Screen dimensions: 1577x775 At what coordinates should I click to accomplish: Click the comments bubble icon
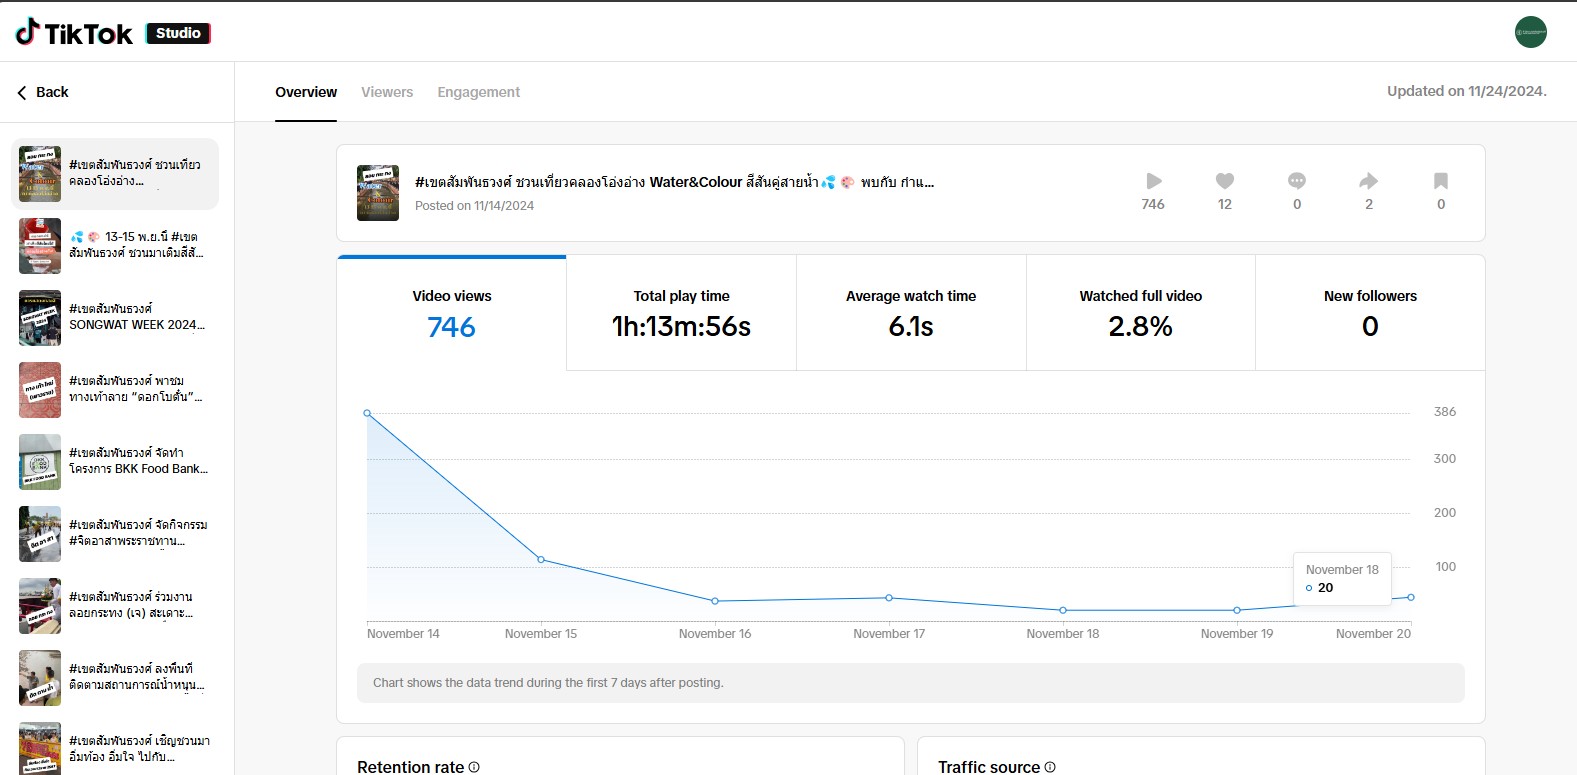pos(1297,181)
